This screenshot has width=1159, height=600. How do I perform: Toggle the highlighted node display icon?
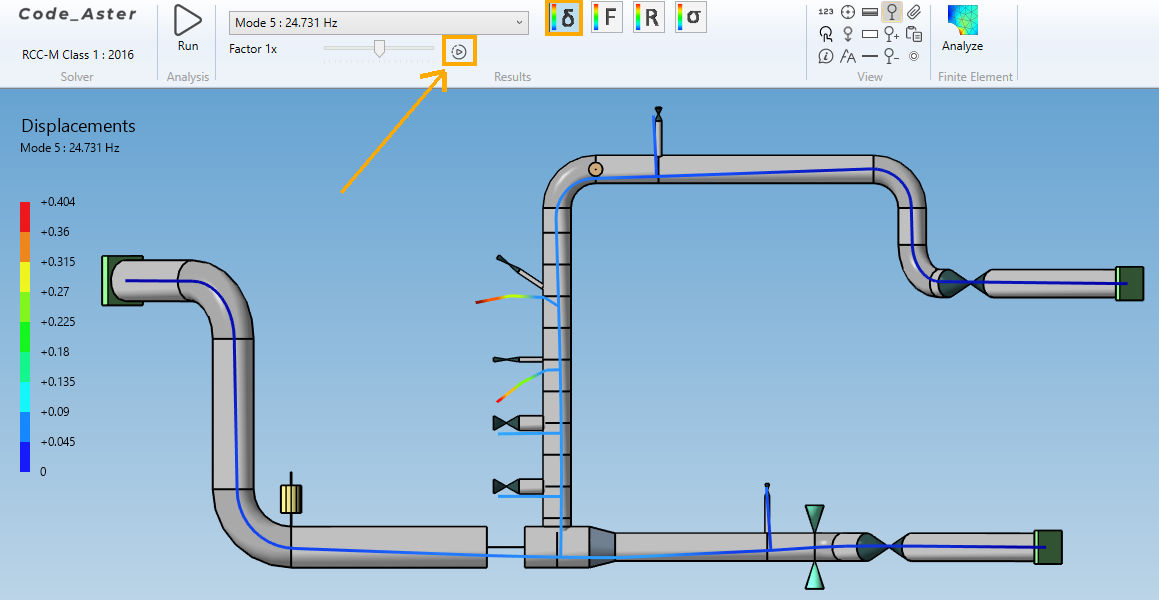click(891, 12)
